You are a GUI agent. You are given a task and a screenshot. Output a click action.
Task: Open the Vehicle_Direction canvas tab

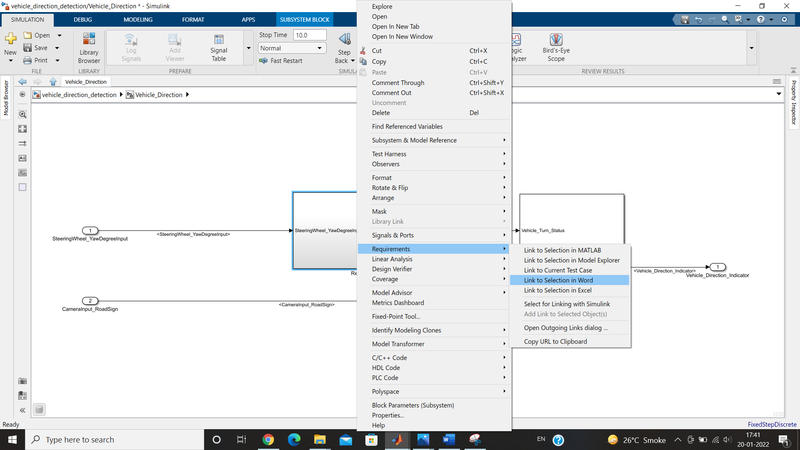tap(86, 82)
